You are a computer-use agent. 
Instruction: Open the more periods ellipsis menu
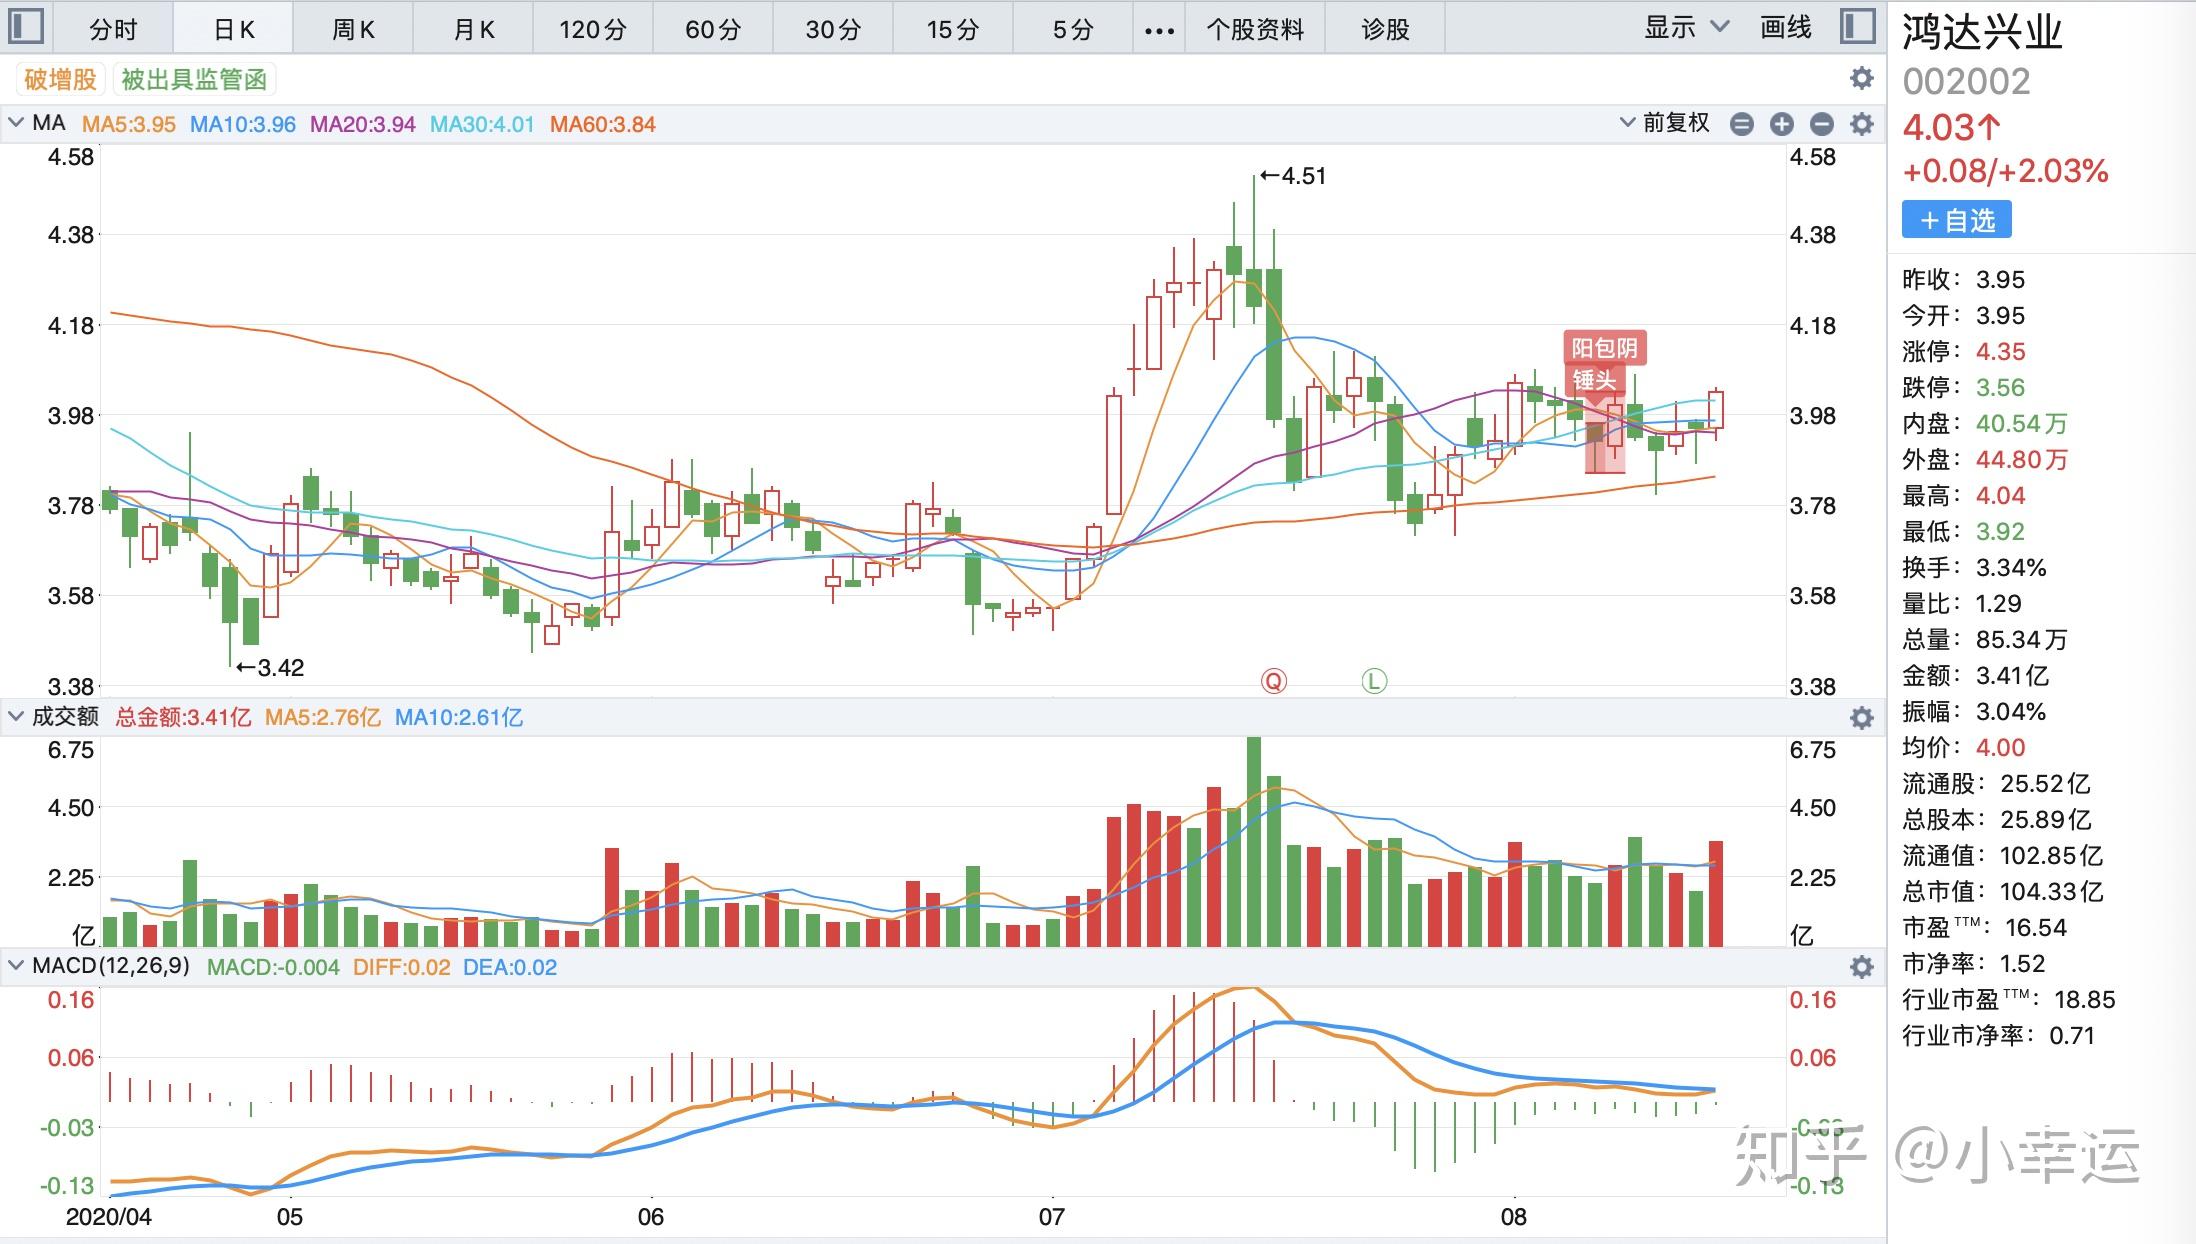point(1159,30)
